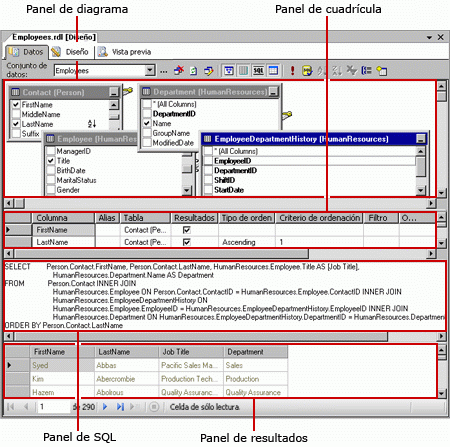The width and height of the screenshot is (450, 447).
Task: Minimize the EmployeeDepartmentHistory table window
Action: pos(421,139)
